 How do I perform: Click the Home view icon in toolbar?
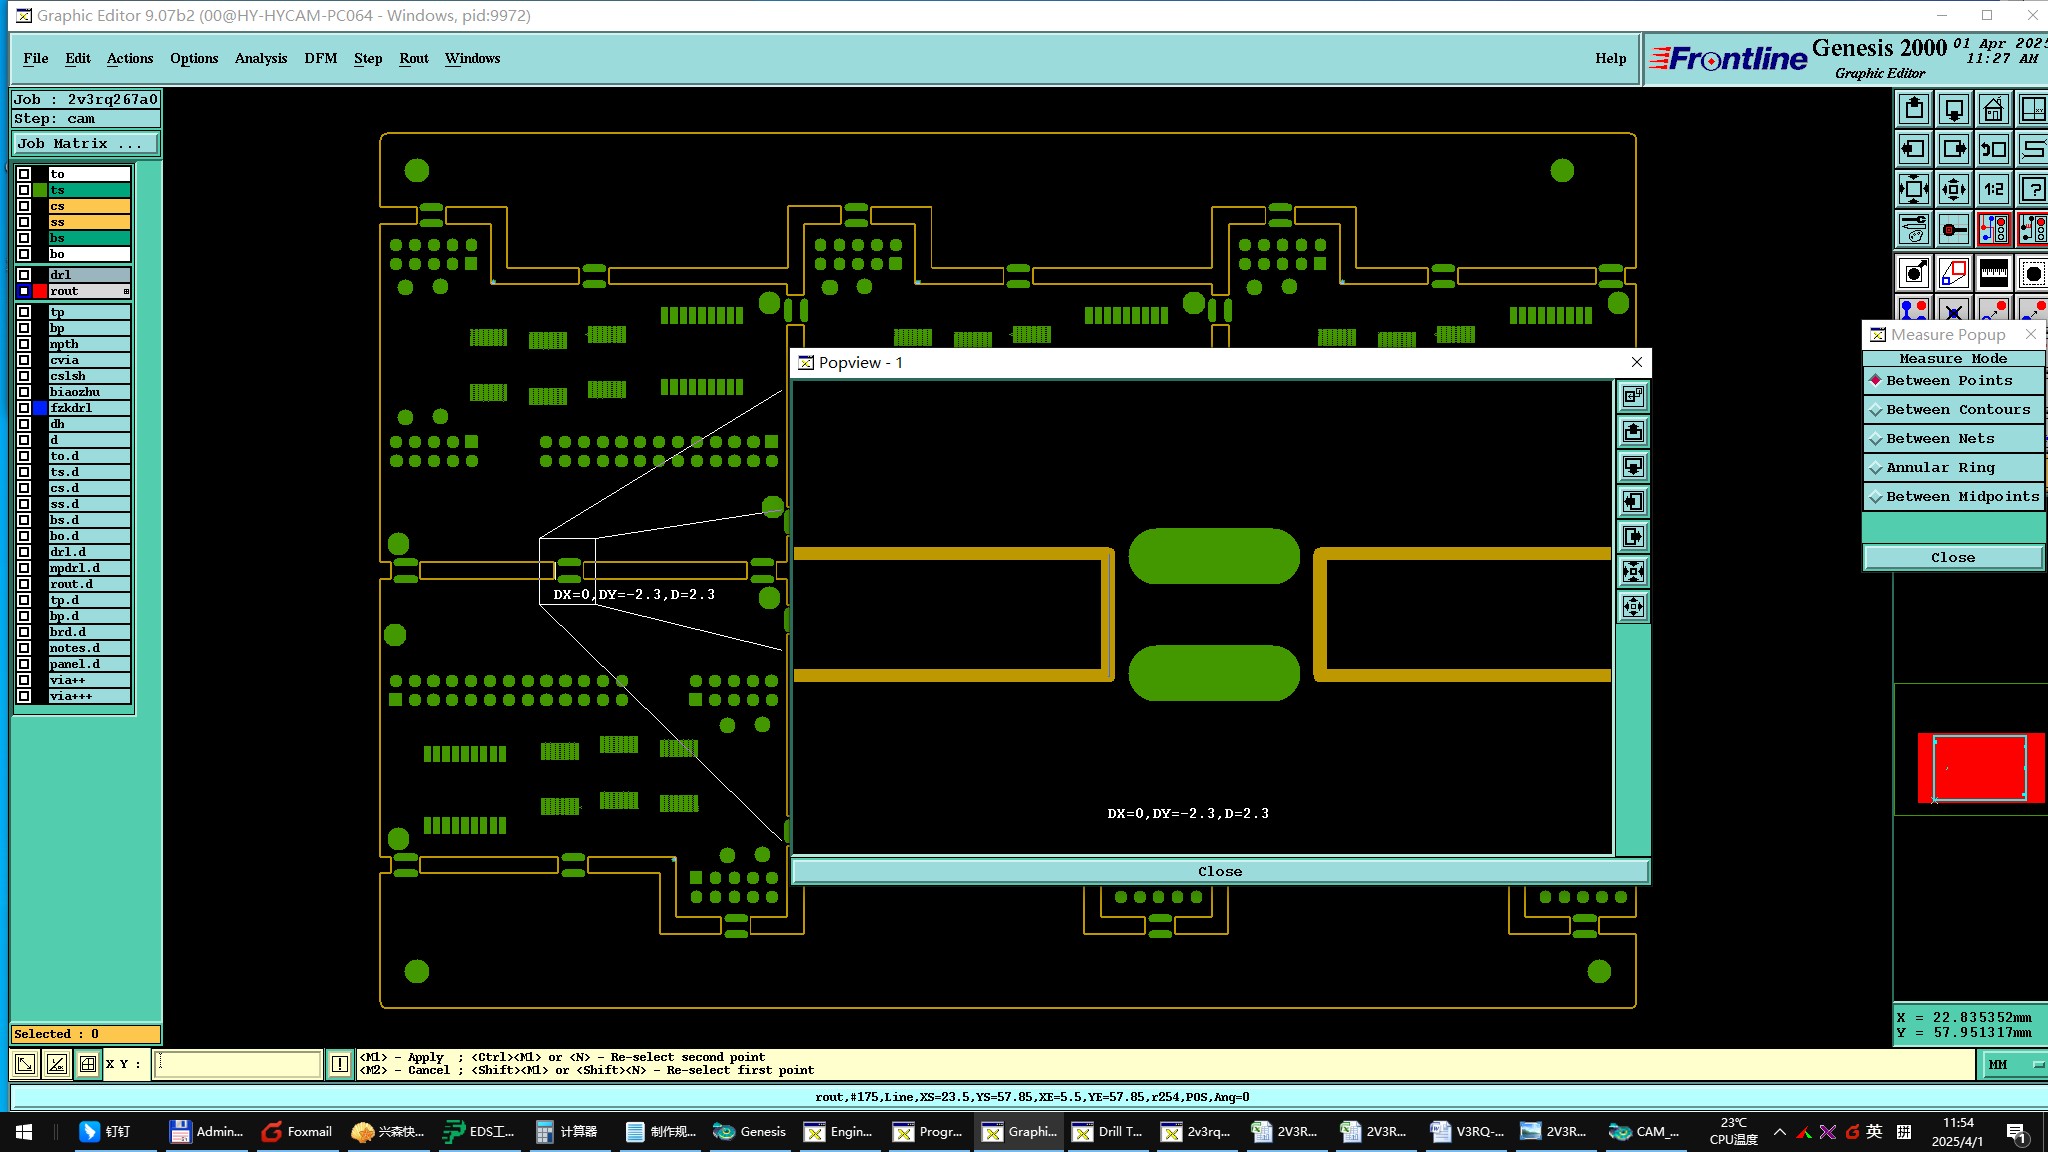coord(1993,109)
